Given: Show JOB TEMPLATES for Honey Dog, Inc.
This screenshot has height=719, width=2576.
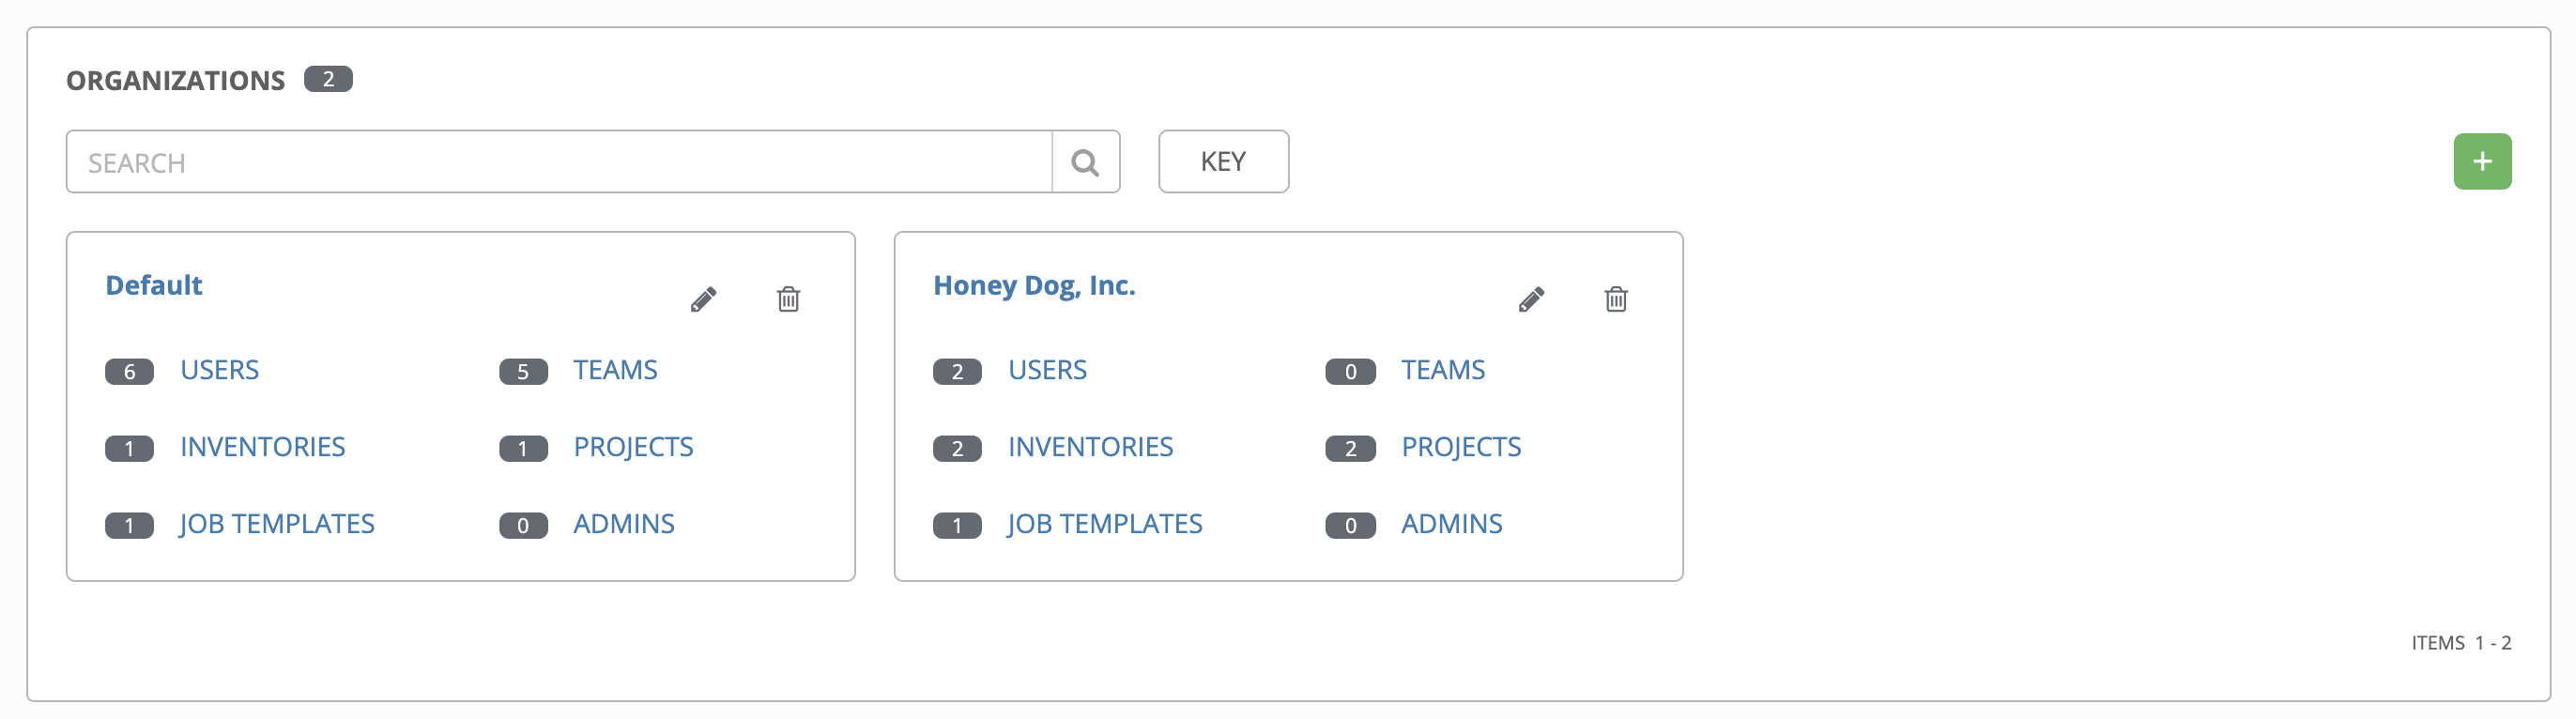Looking at the screenshot, I should pos(1104,524).
